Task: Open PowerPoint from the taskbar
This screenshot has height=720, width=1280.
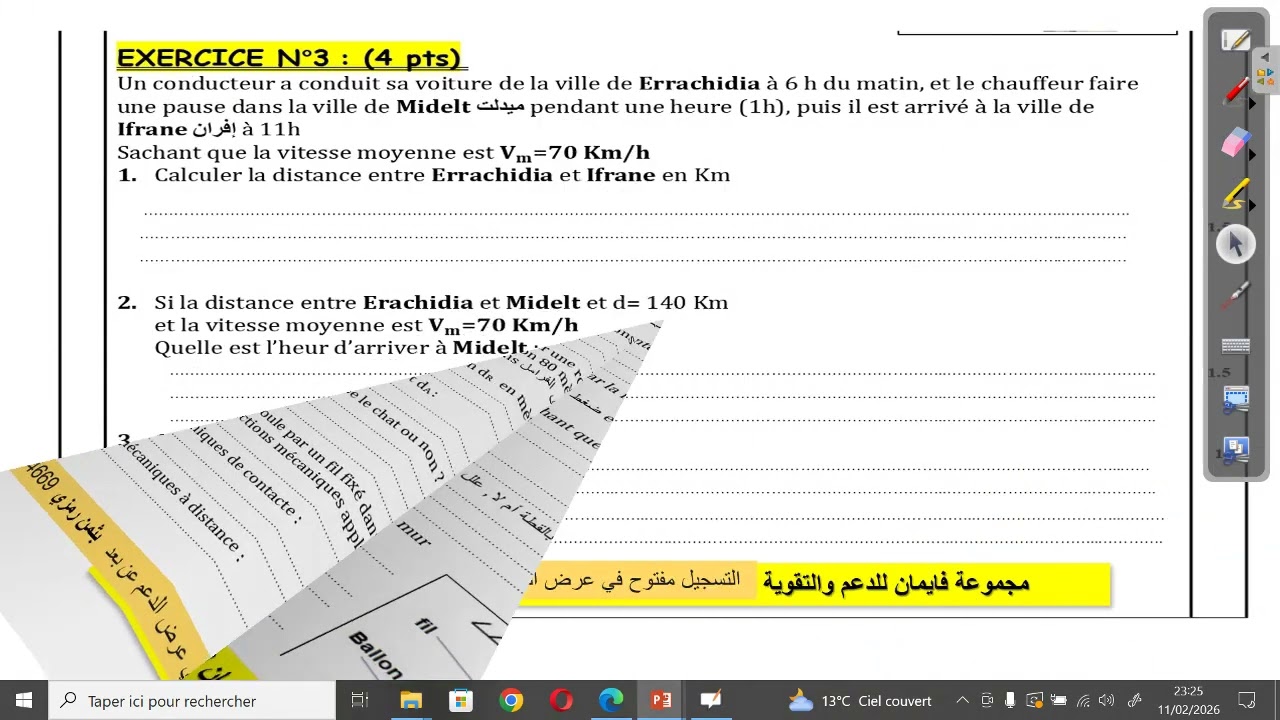Action: 661,700
